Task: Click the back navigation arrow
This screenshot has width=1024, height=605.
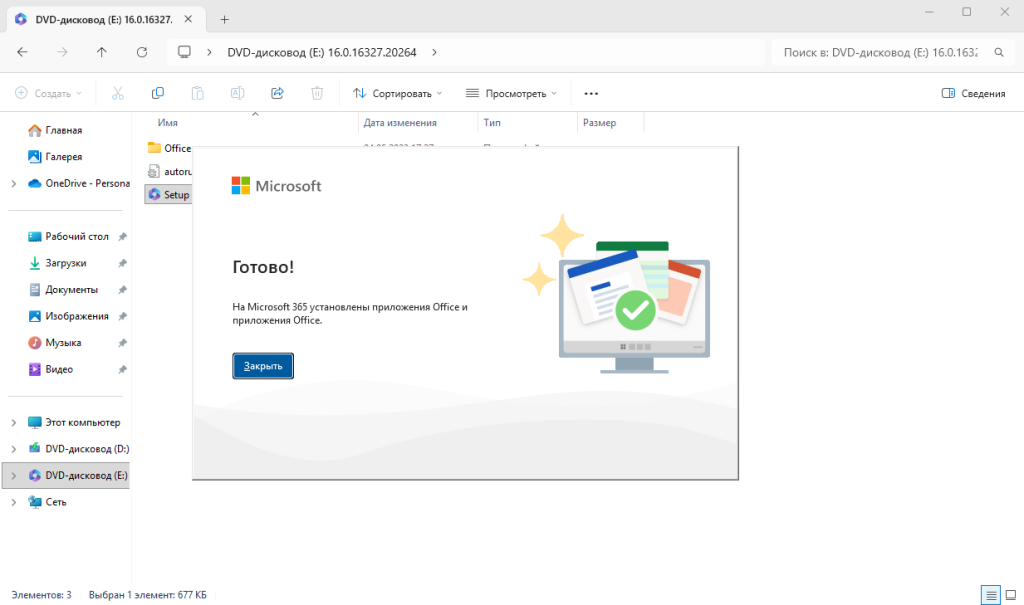Action: tap(22, 52)
